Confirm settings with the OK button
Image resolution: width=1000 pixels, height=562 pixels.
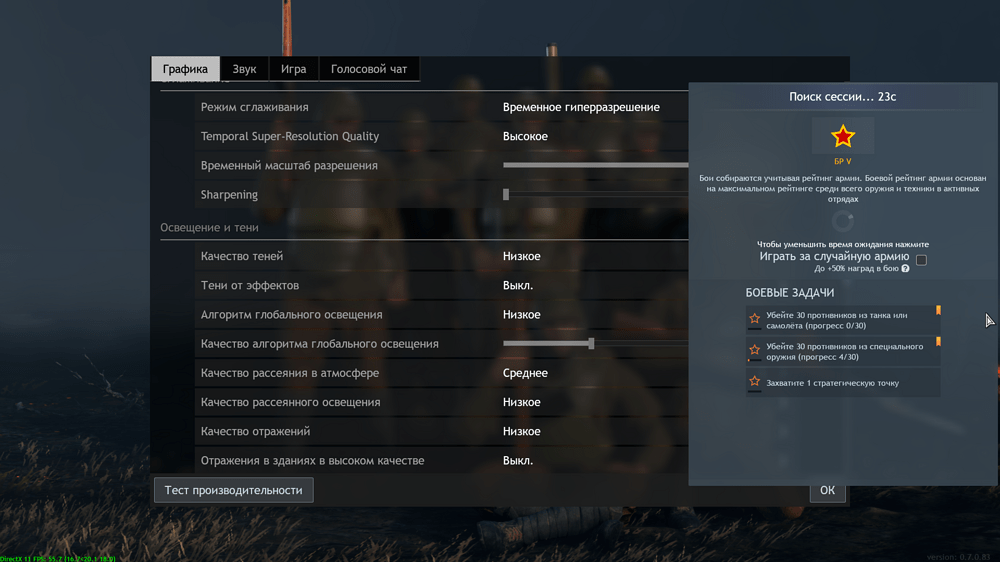point(827,490)
